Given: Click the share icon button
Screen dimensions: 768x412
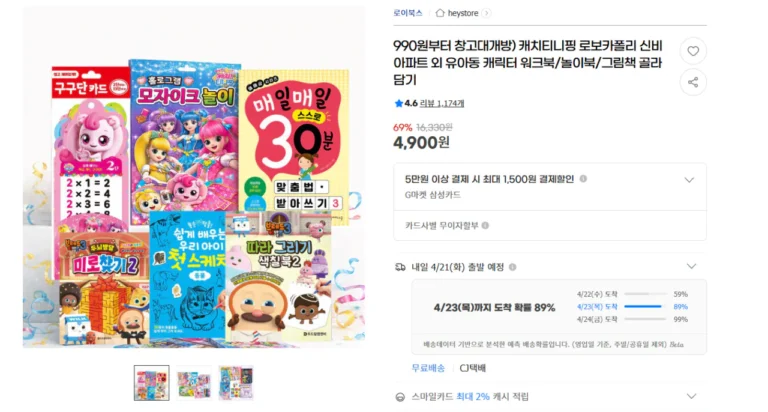Looking at the screenshot, I should [693, 82].
